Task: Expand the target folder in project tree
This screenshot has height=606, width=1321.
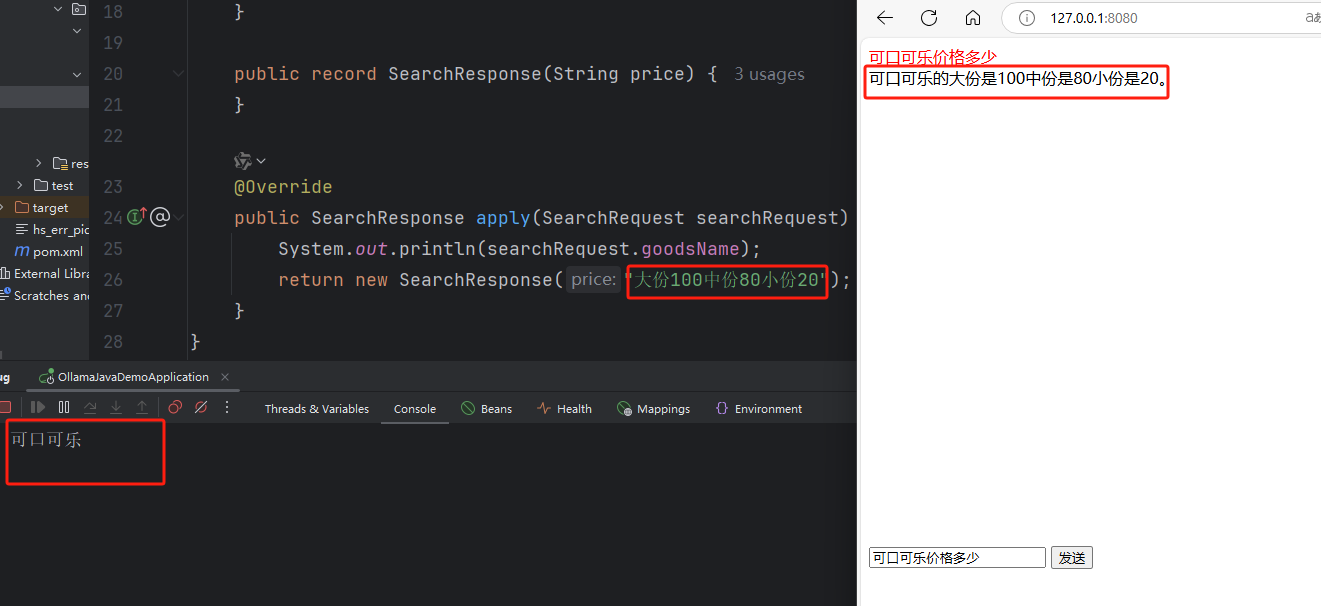Action: [x=4, y=207]
